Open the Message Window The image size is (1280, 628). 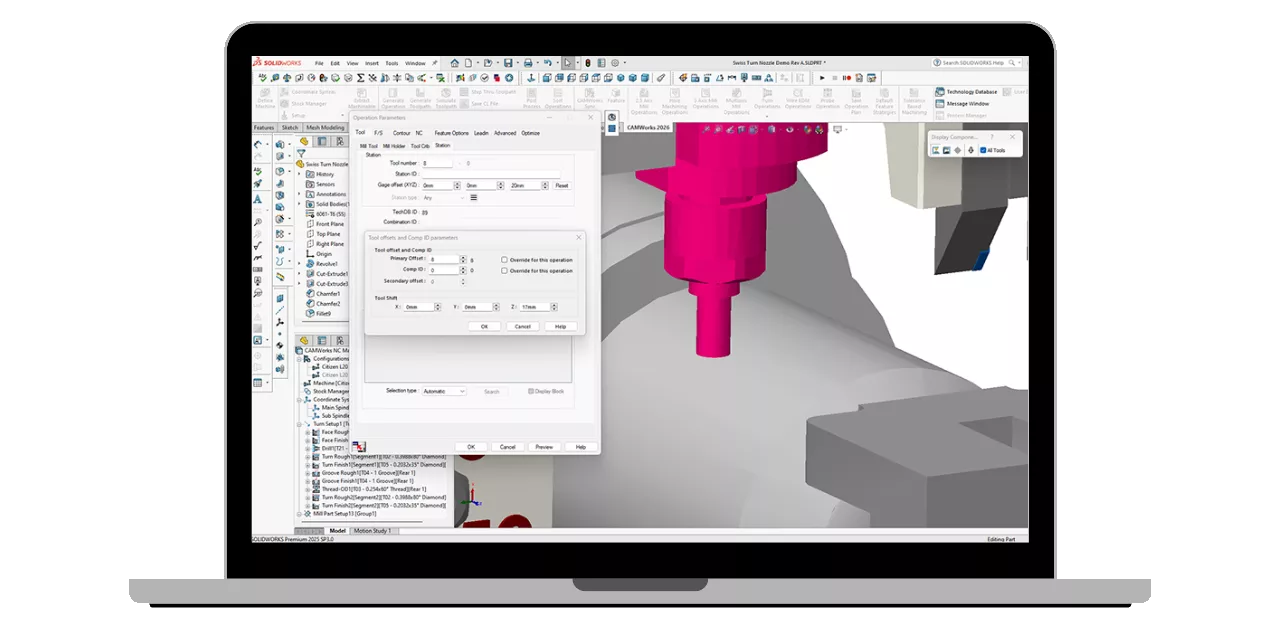click(962, 104)
